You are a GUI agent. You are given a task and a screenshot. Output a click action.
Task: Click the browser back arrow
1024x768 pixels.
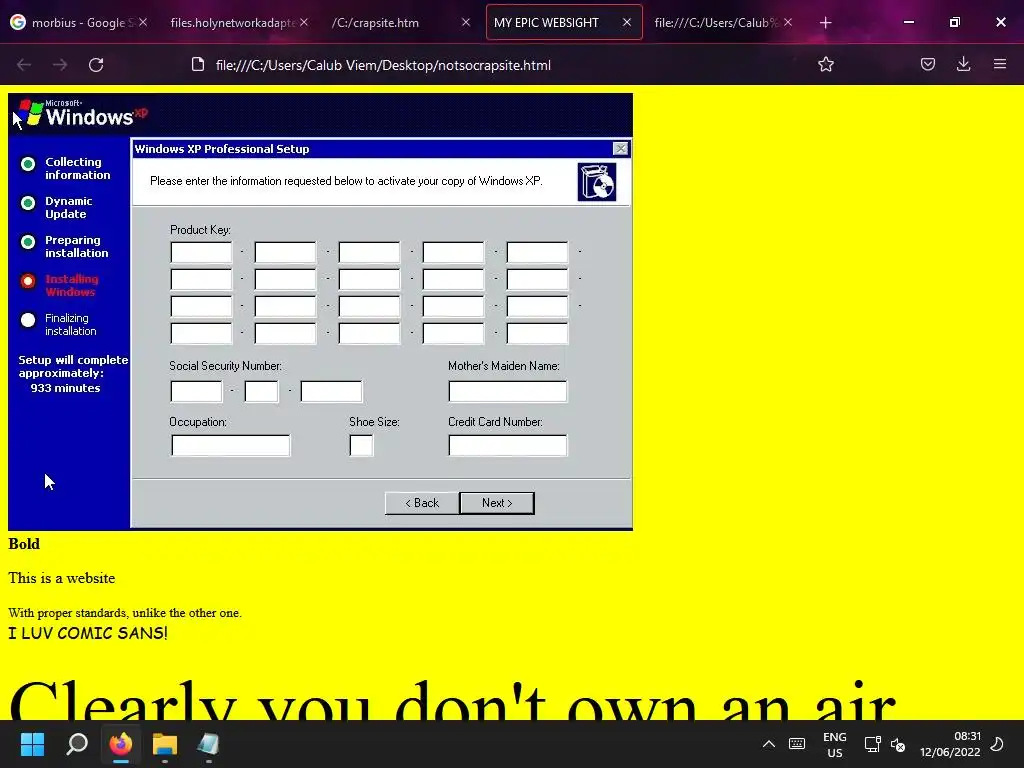tap(24, 65)
